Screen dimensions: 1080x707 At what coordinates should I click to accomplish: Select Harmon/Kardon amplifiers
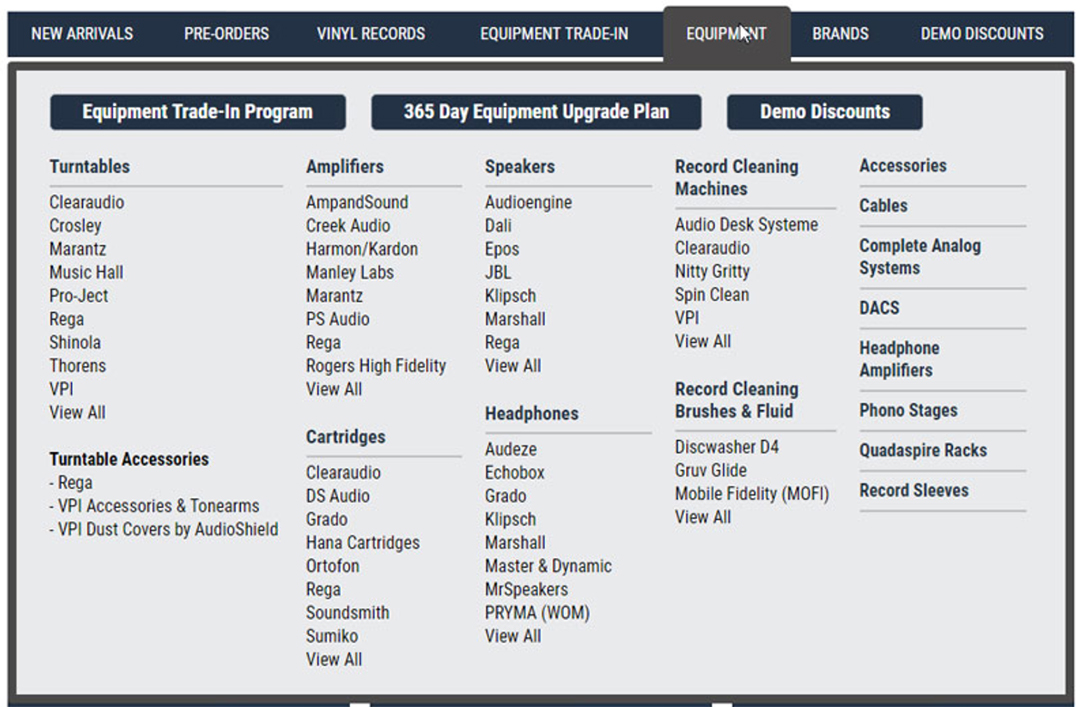(362, 249)
